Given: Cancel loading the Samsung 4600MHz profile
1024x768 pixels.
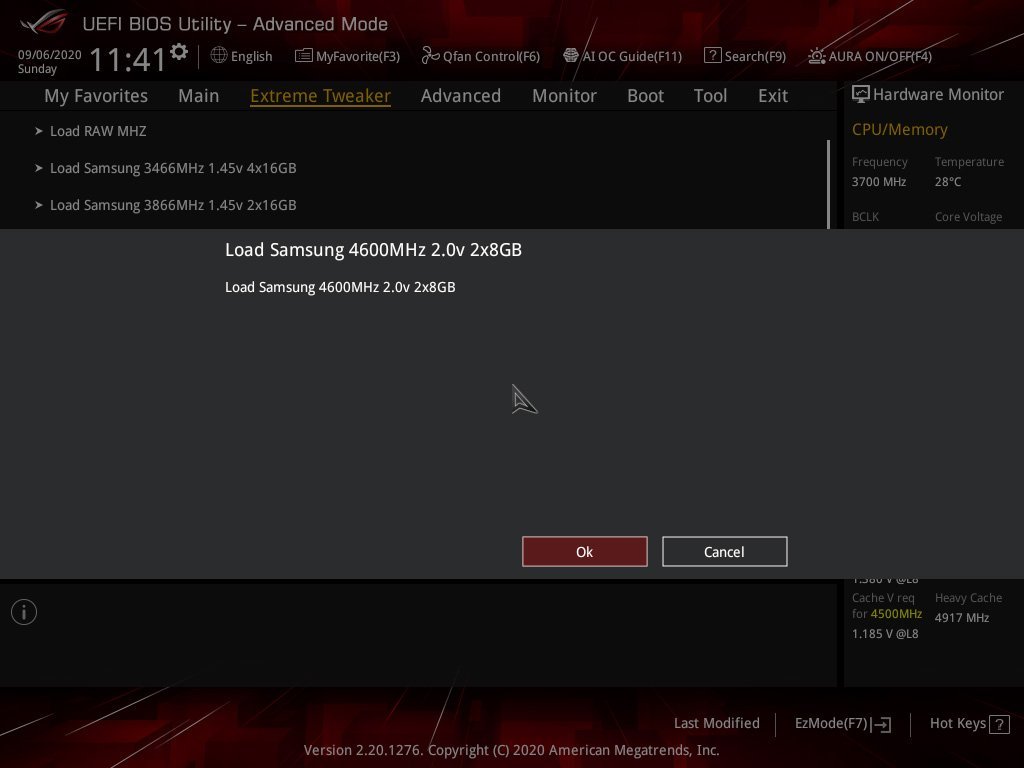Looking at the screenshot, I should 724,552.
